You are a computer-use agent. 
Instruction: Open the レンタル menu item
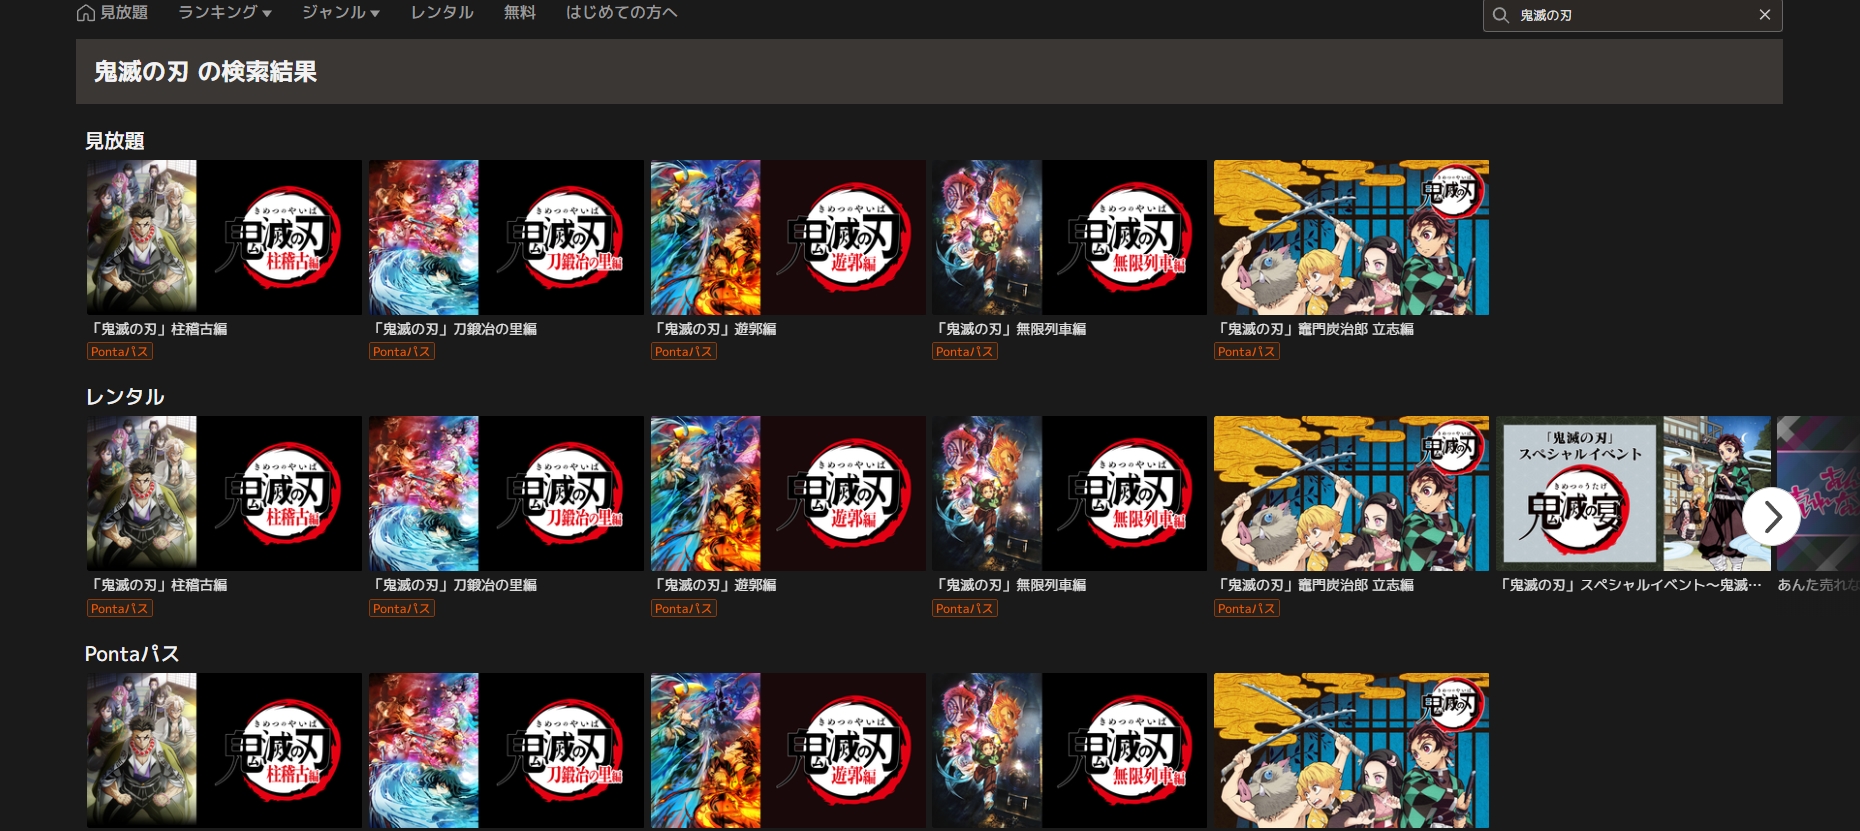pos(442,13)
